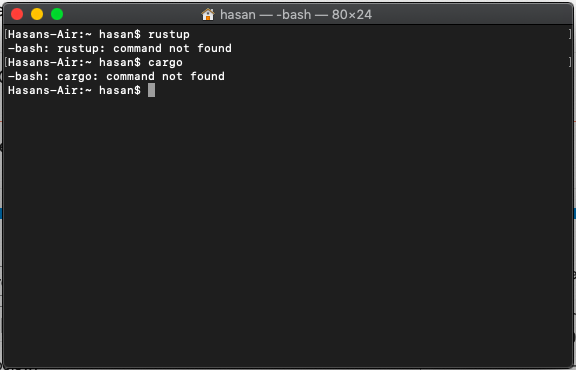
Task: Close the Terminal window with red button
Action: pyautogui.click(x=17, y=14)
